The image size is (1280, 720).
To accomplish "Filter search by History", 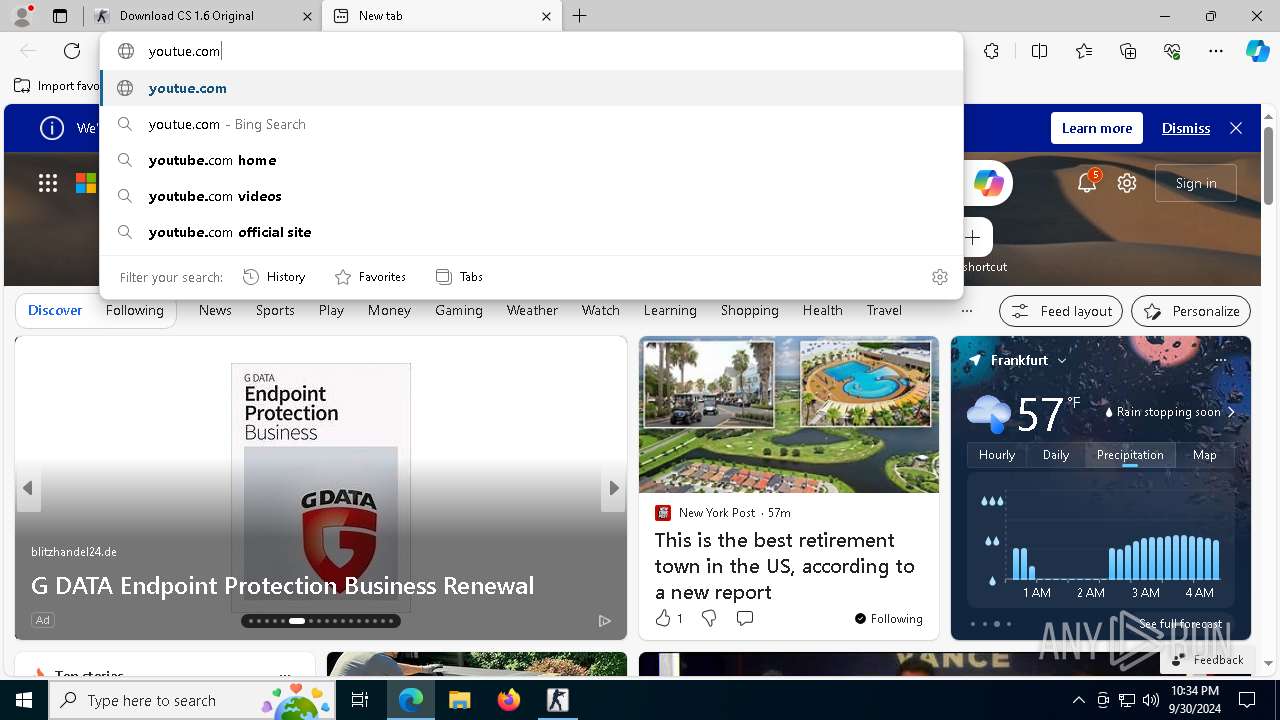I will coord(274,277).
